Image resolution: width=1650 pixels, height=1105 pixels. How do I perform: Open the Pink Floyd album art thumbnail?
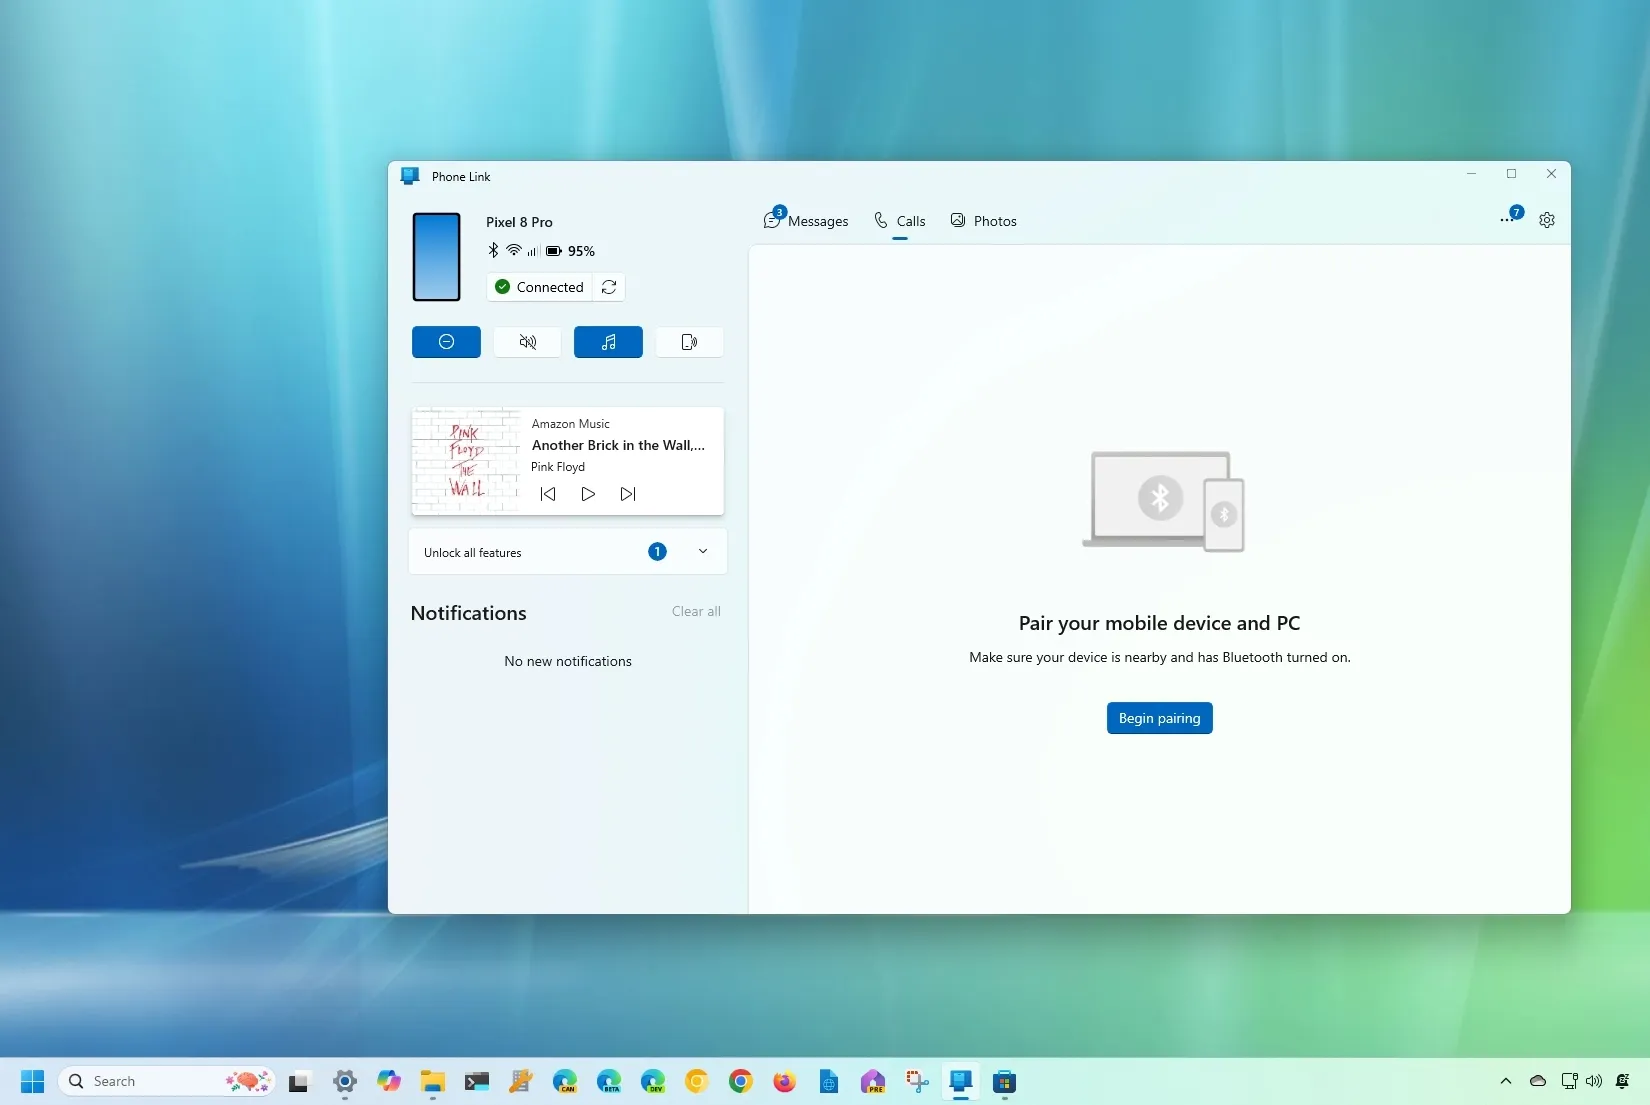pos(466,460)
